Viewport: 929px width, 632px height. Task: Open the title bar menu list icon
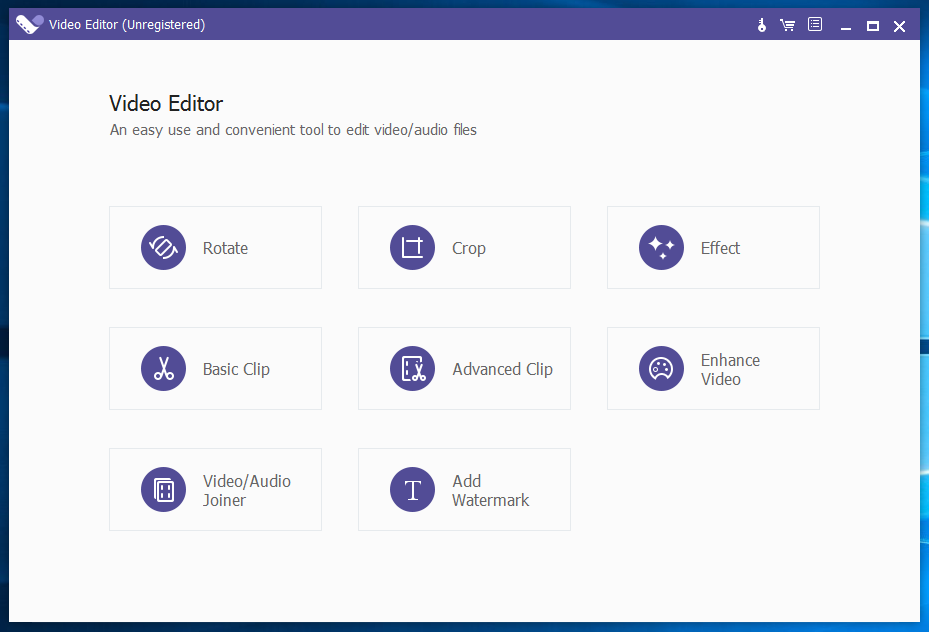click(814, 24)
